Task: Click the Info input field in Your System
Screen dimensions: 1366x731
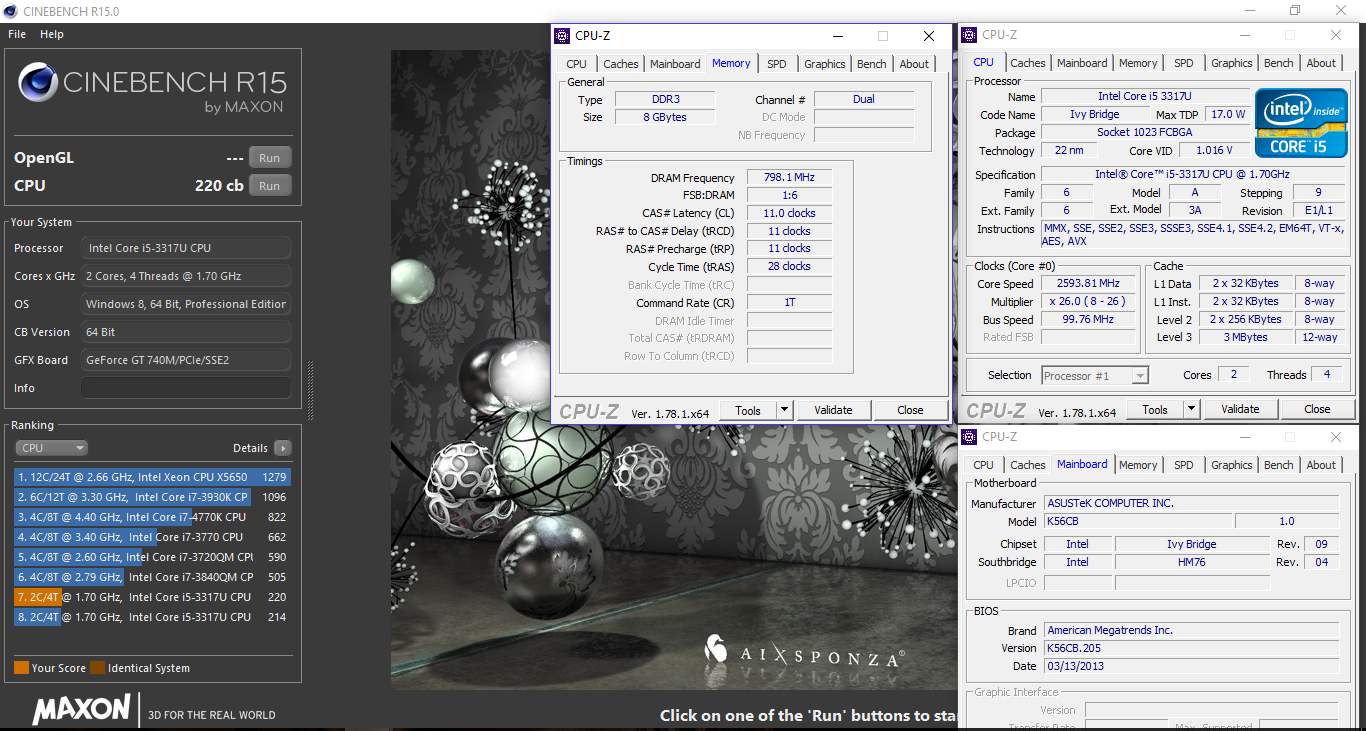Action: [x=186, y=388]
